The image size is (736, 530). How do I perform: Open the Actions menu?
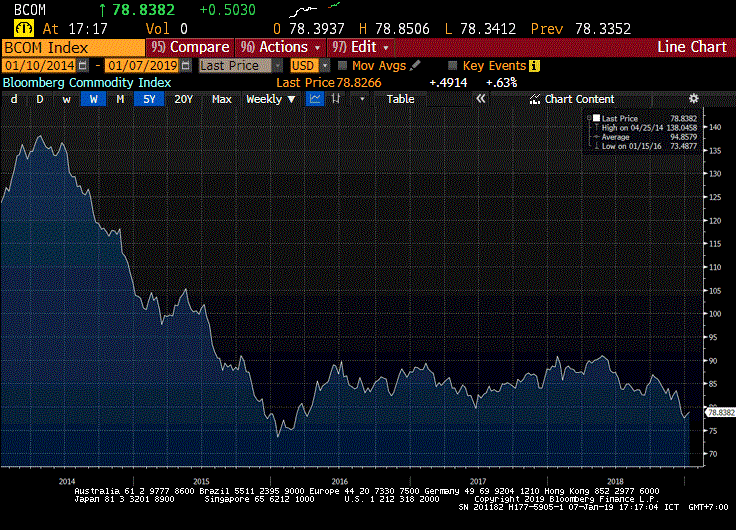click(283, 47)
